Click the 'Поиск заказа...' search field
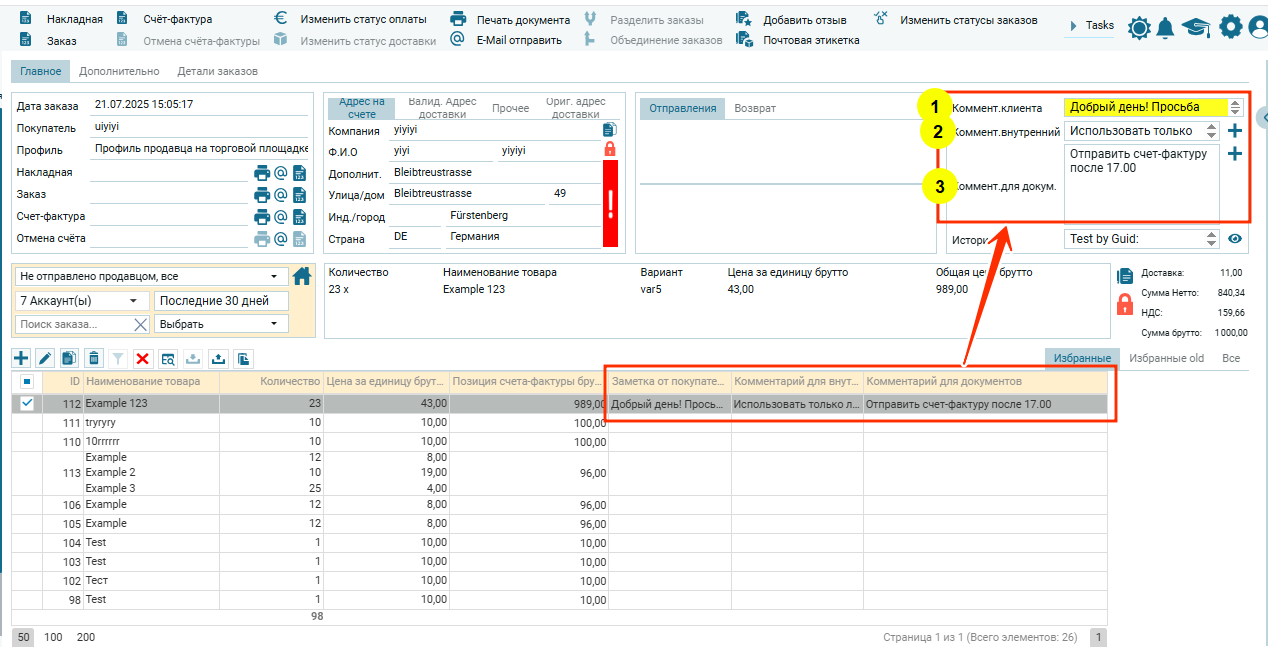 click(x=74, y=324)
